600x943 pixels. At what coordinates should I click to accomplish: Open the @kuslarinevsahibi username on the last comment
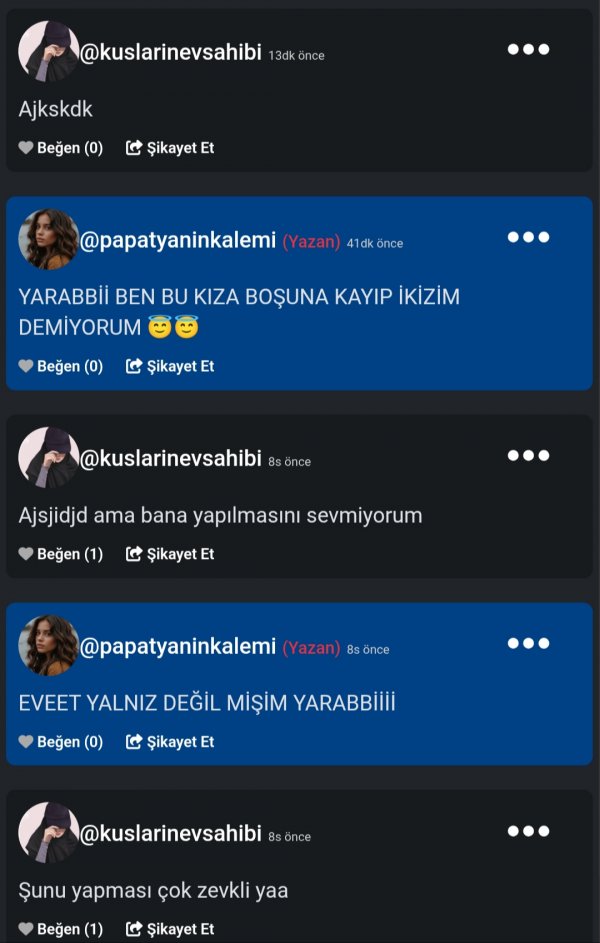[171, 834]
